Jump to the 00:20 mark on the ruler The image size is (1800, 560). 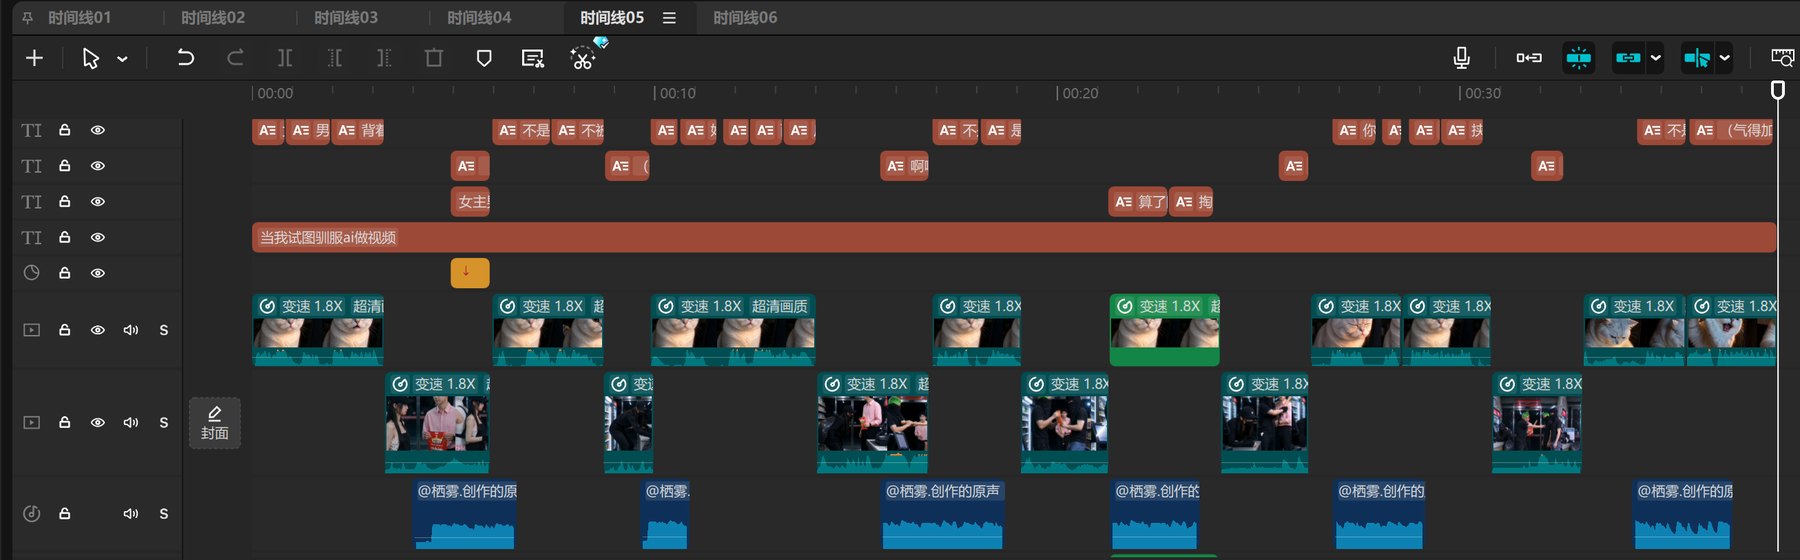point(1079,93)
